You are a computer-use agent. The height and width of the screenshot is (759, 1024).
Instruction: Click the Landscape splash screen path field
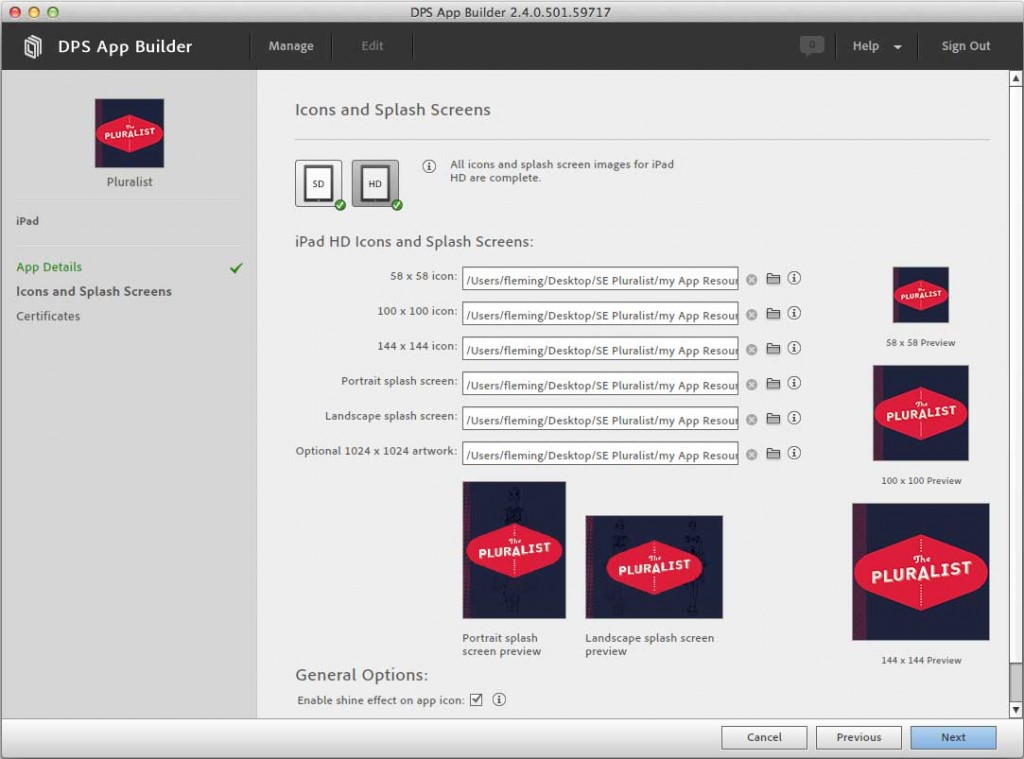[x=600, y=419]
